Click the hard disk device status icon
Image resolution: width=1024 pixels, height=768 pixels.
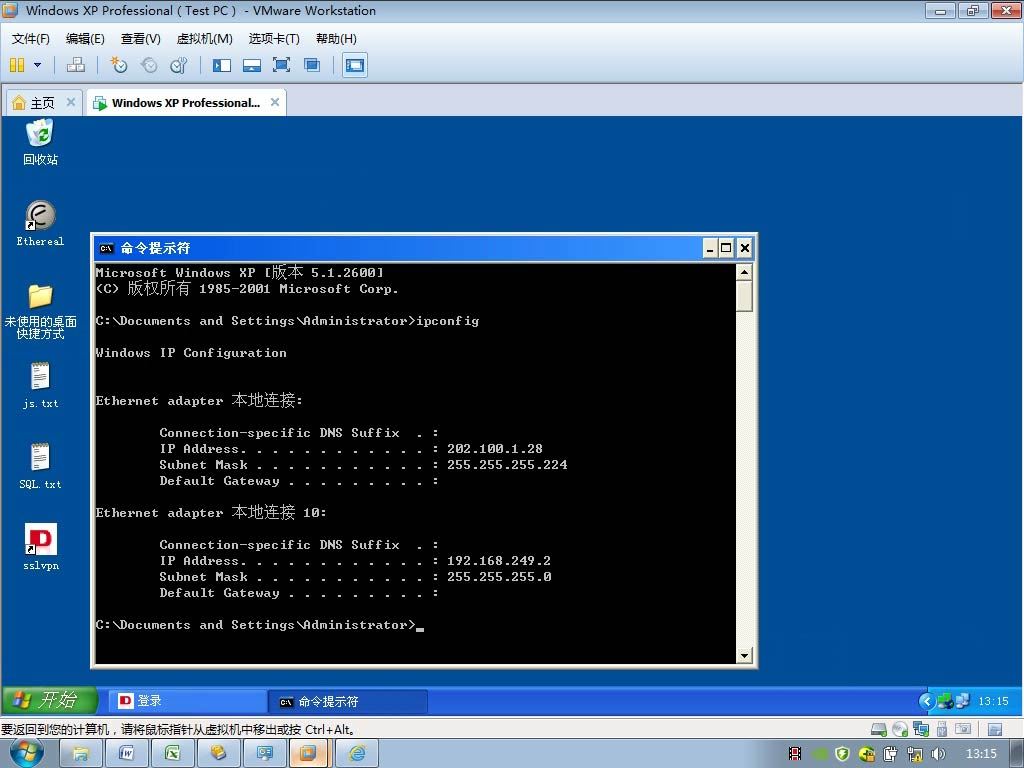click(x=879, y=729)
